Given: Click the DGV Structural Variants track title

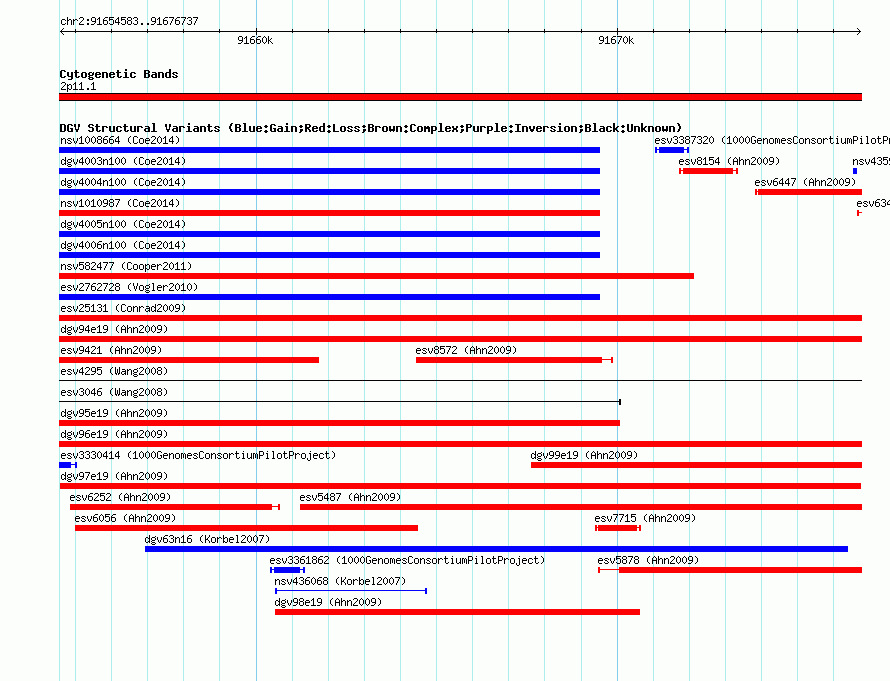Looking at the screenshot, I should (x=371, y=128).
